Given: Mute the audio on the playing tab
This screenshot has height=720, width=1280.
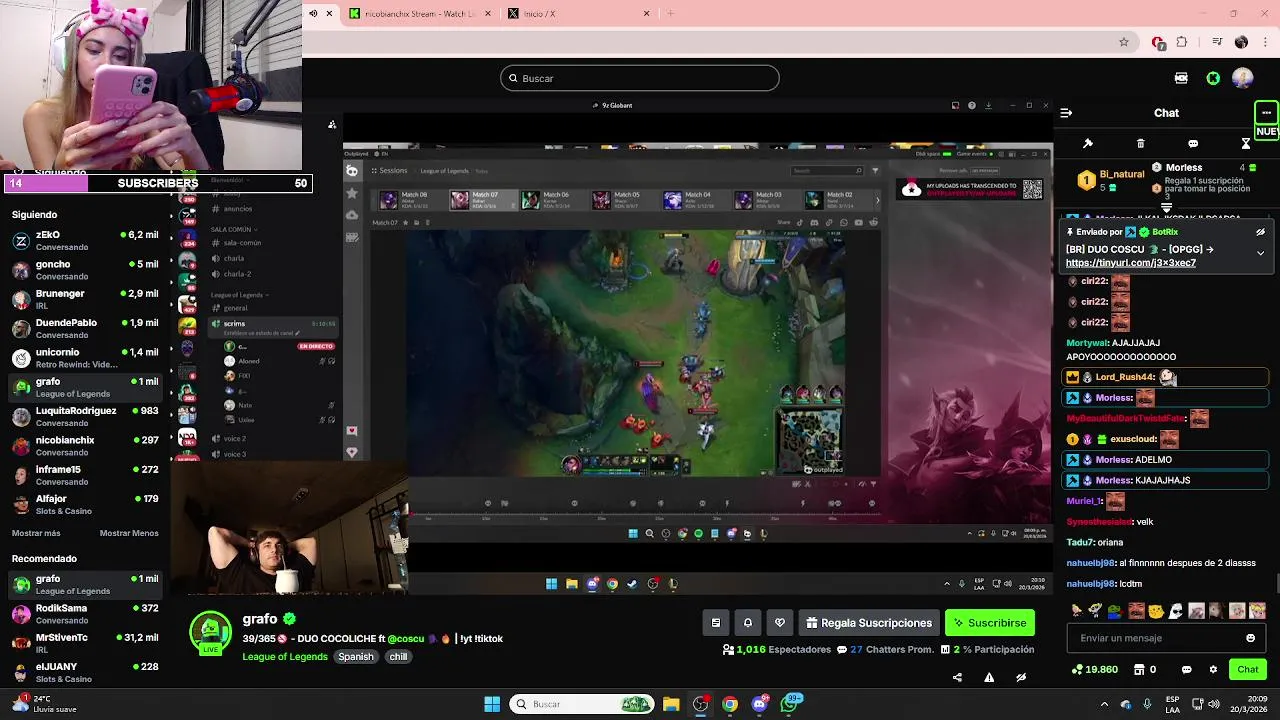Looking at the screenshot, I should (313, 13).
